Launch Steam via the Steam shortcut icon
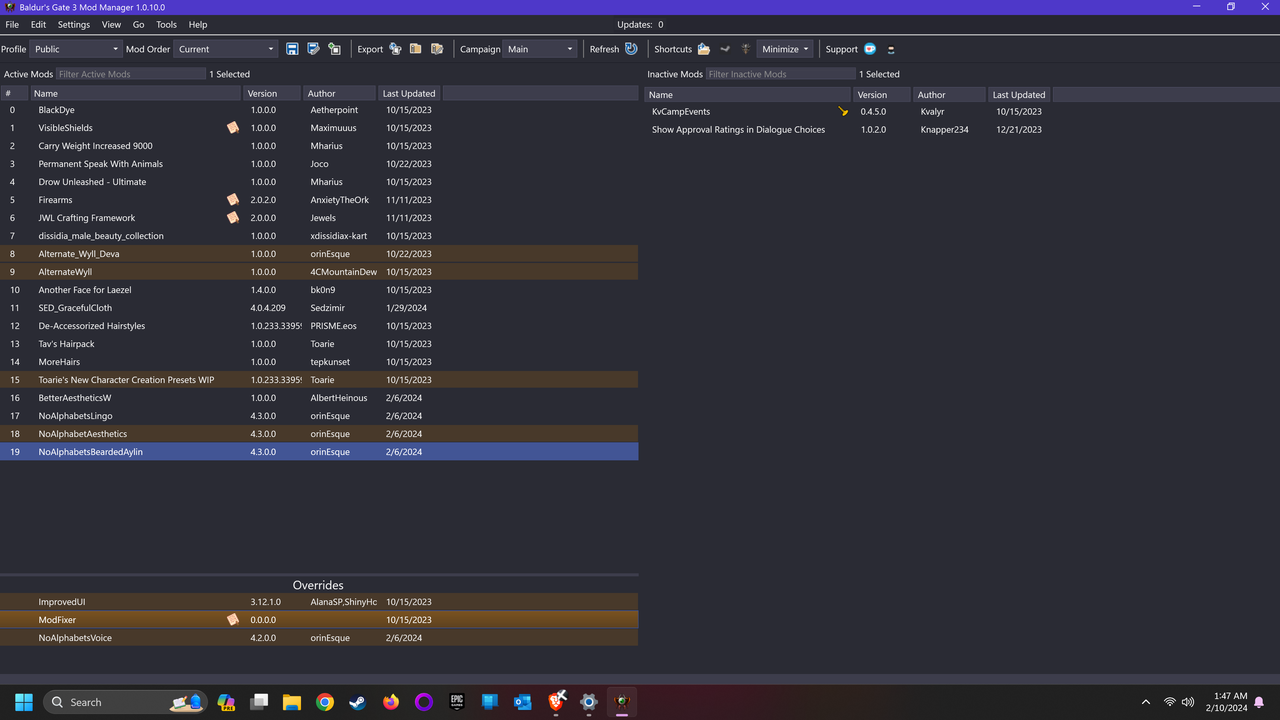Viewport: 1280px width, 720px height. 725,48
